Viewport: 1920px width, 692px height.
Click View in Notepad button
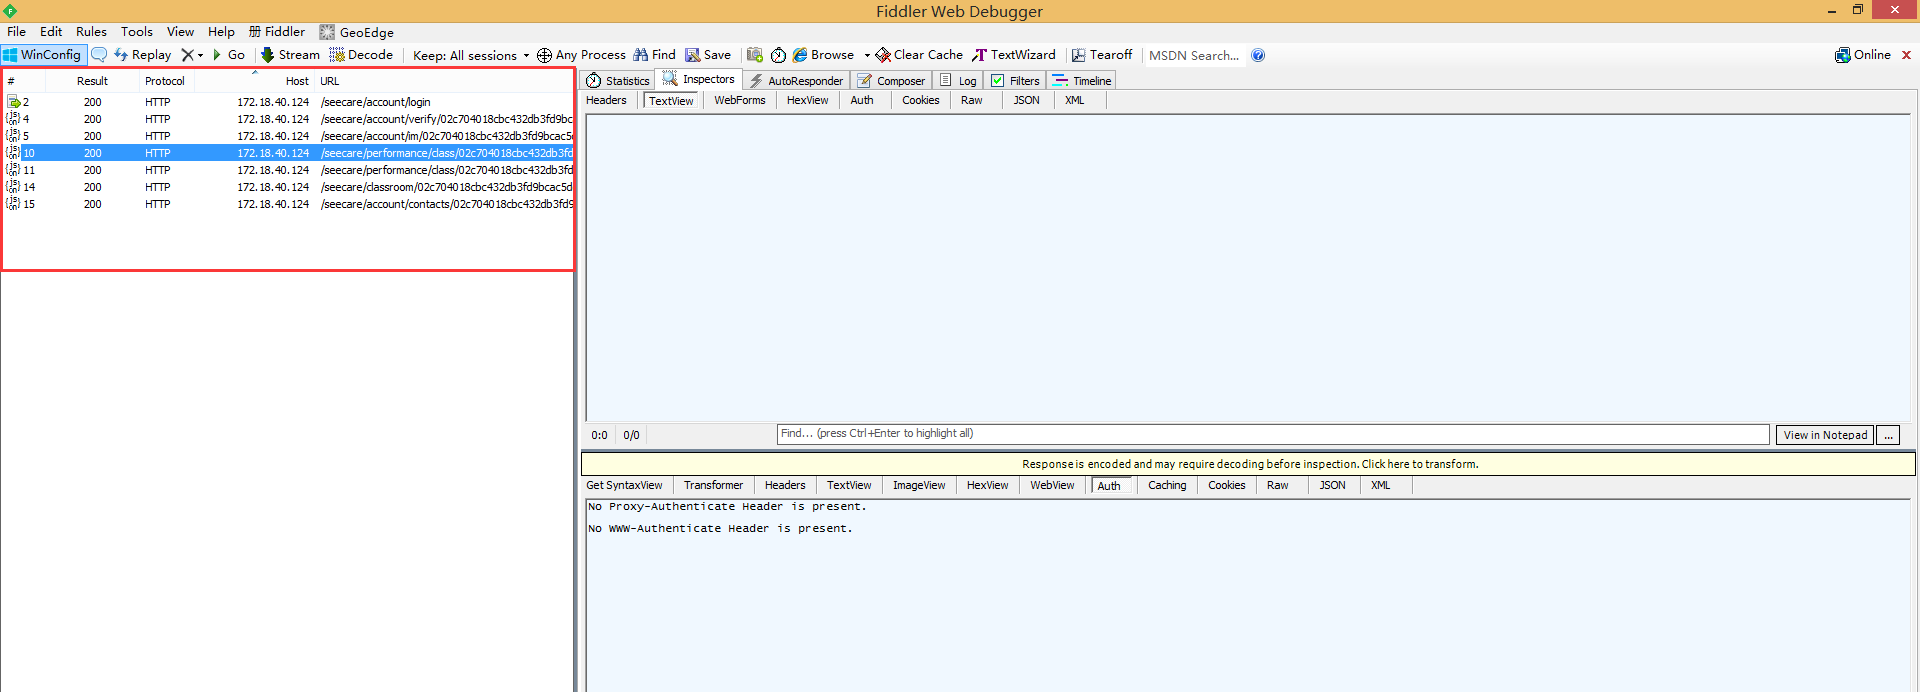click(x=1825, y=435)
